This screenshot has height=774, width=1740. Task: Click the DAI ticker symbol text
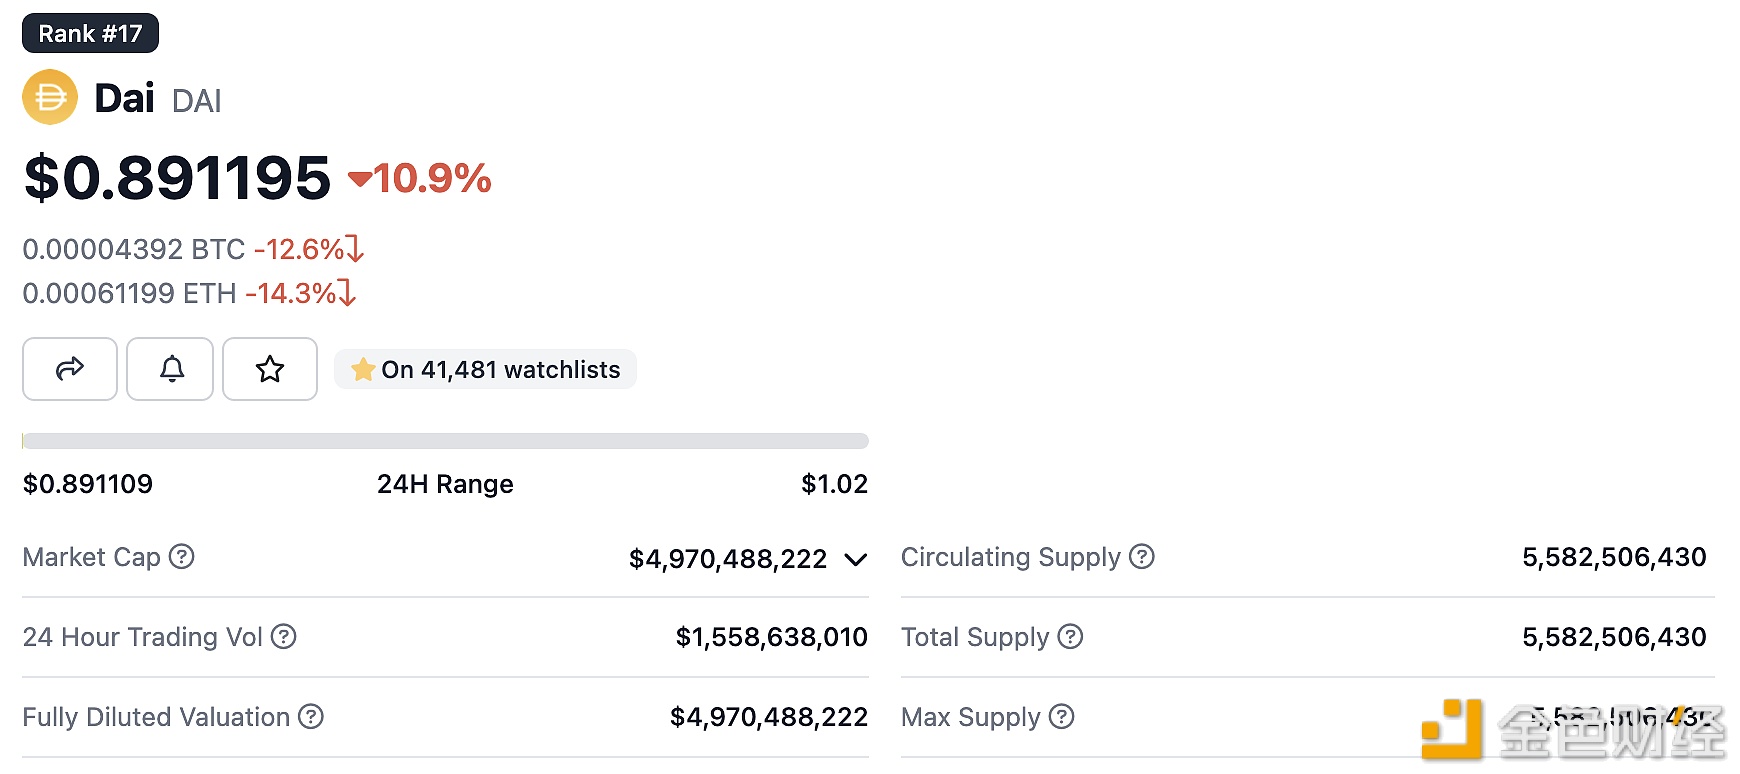pos(196,101)
